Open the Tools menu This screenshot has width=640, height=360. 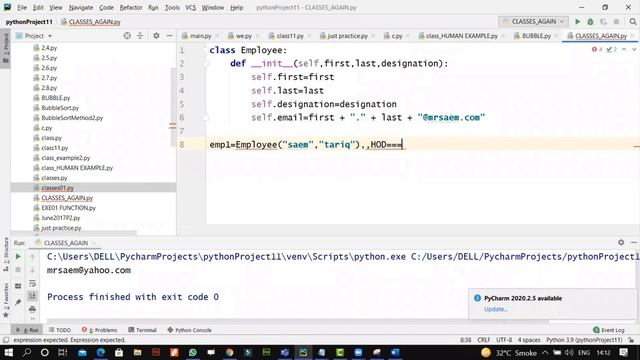point(172,7)
